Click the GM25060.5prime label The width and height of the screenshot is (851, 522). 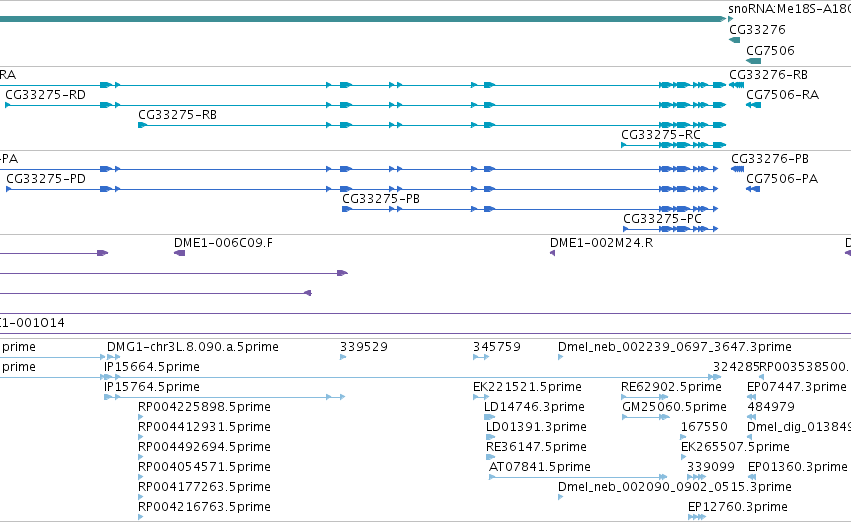point(674,407)
